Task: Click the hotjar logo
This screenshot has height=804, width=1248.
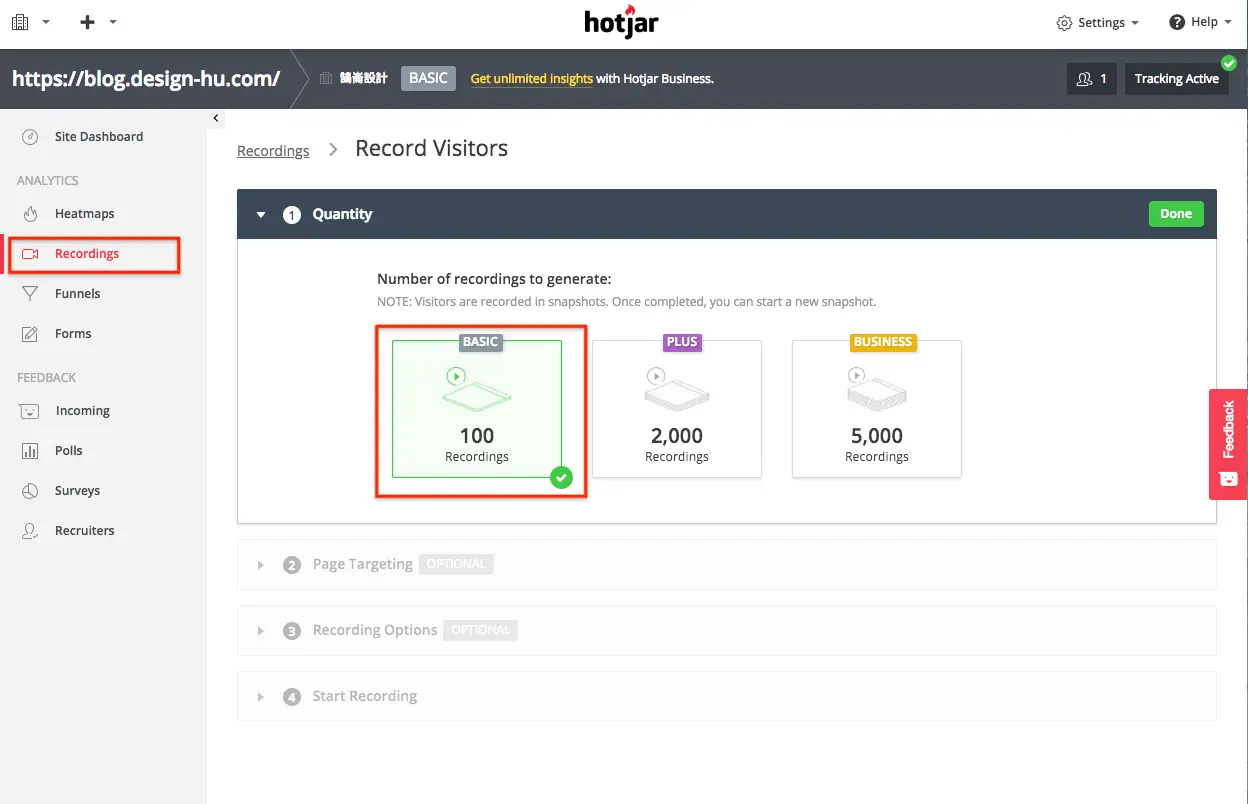Action: 622,21
